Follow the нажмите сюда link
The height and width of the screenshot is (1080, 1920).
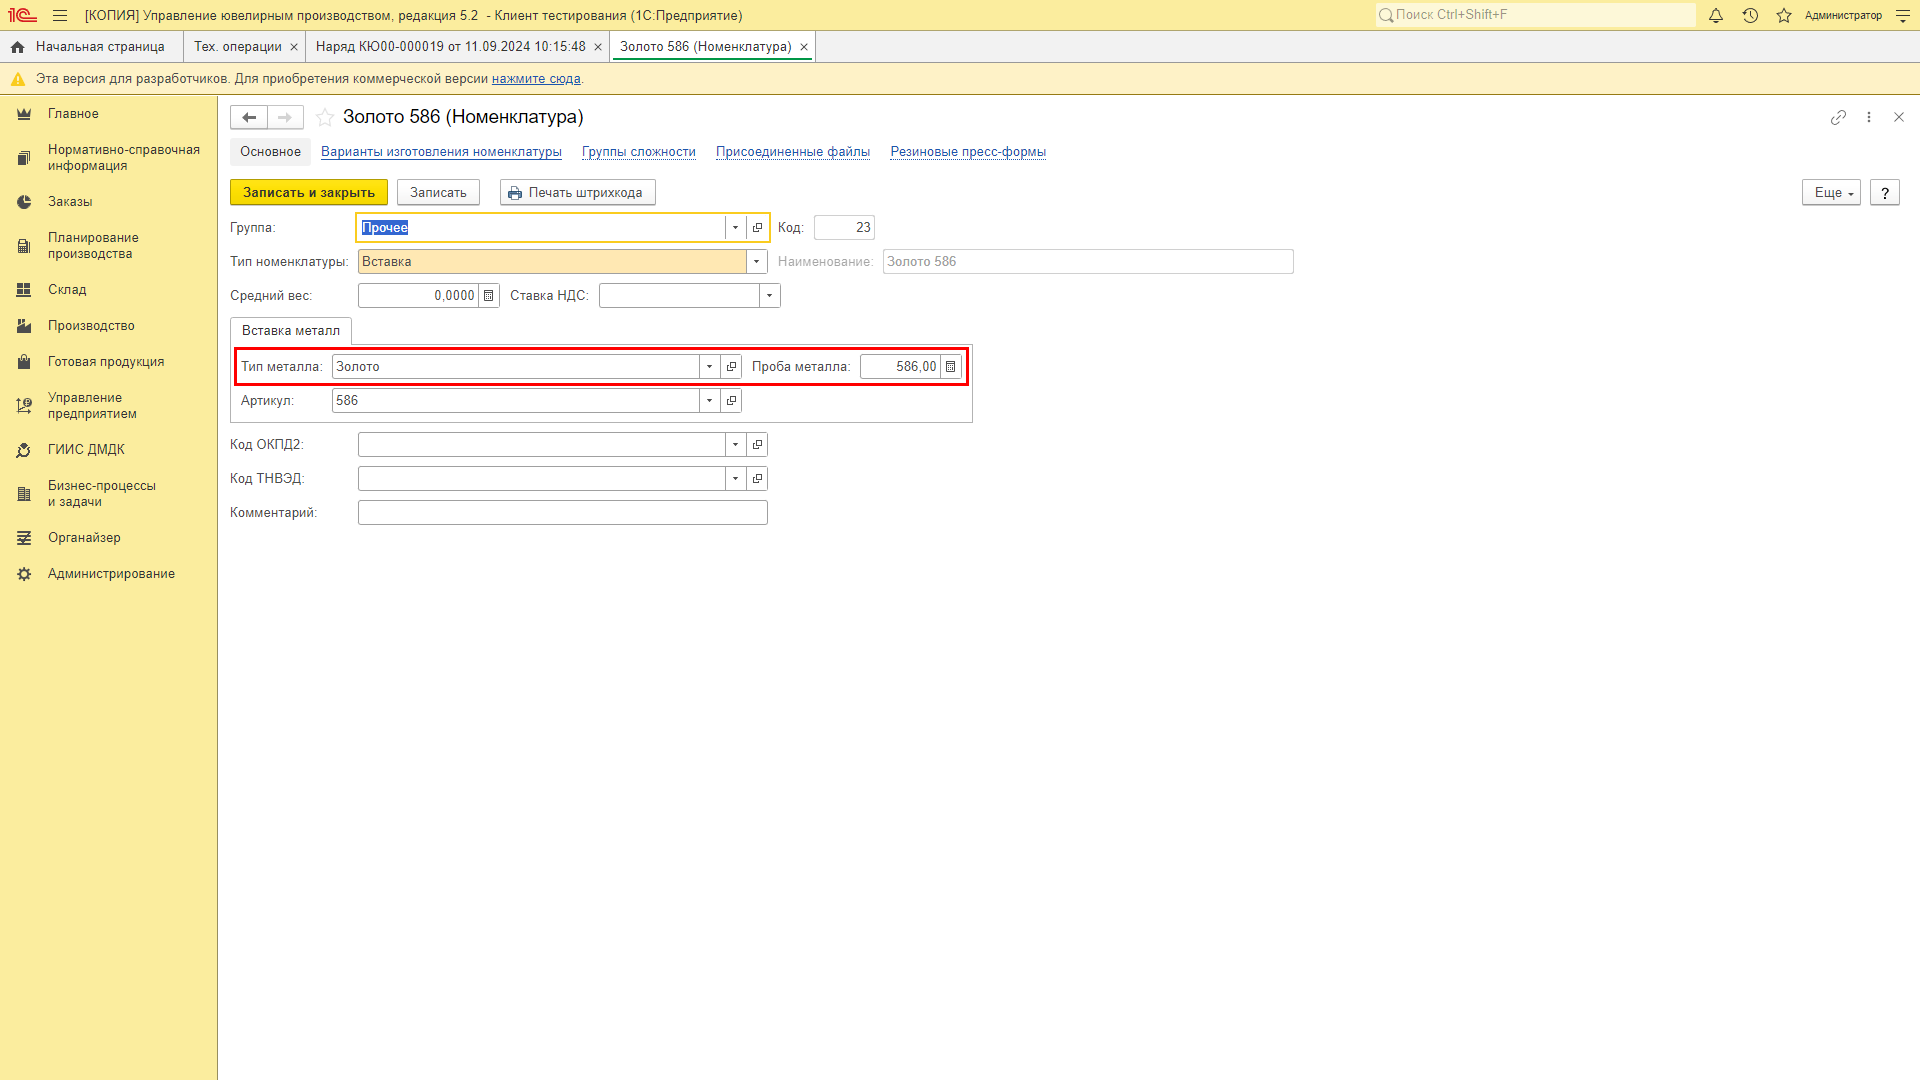(536, 79)
